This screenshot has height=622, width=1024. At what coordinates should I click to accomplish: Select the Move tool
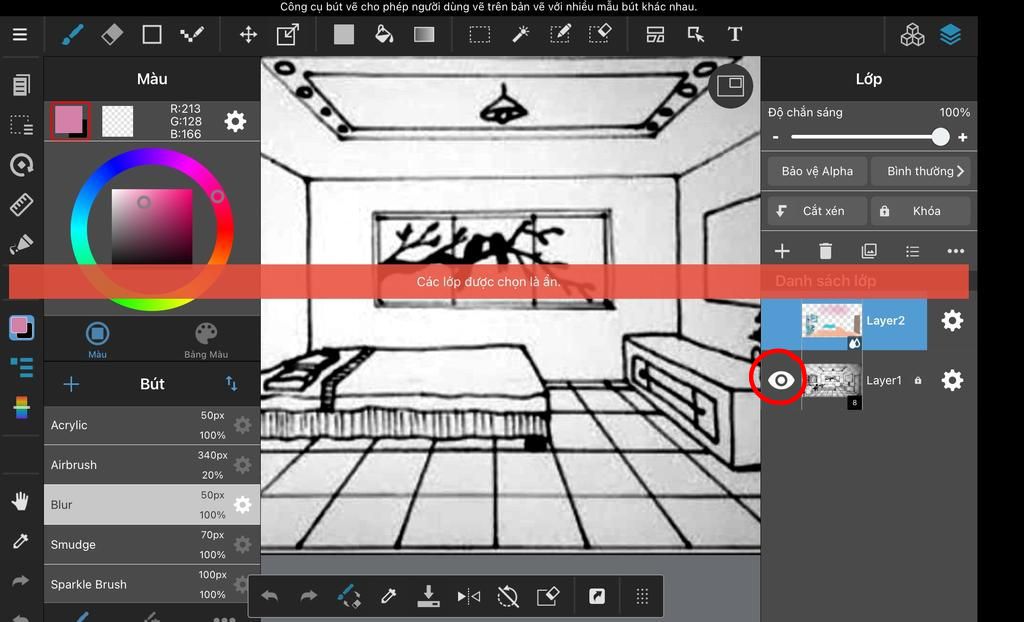(x=248, y=35)
